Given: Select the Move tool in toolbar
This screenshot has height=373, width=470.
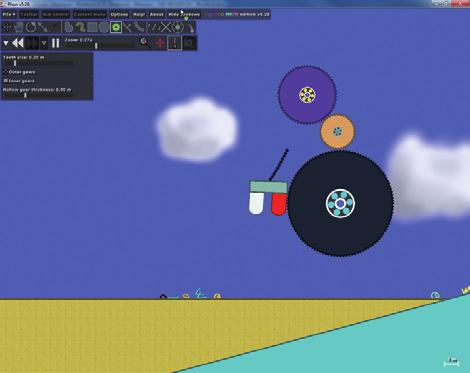Looking at the screenshot, I should tap(7, 27).
